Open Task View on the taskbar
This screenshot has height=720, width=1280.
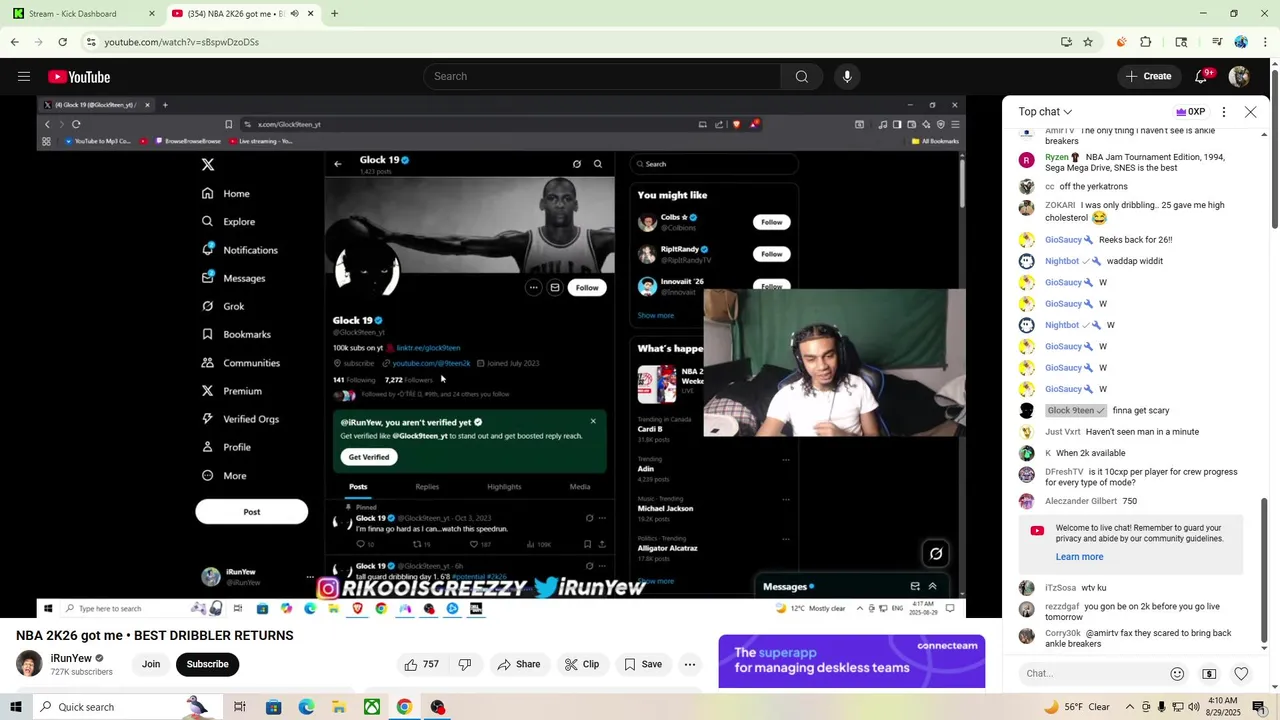[x=240, y=707]
